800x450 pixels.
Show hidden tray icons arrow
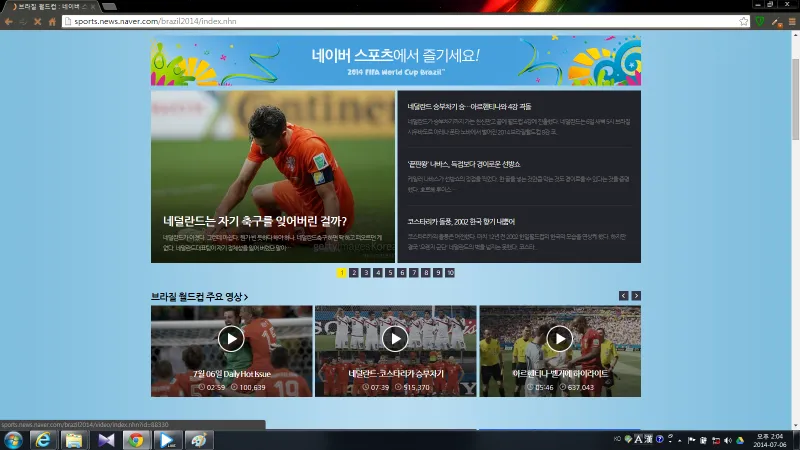pyautogui.click(x=680, y=441)
